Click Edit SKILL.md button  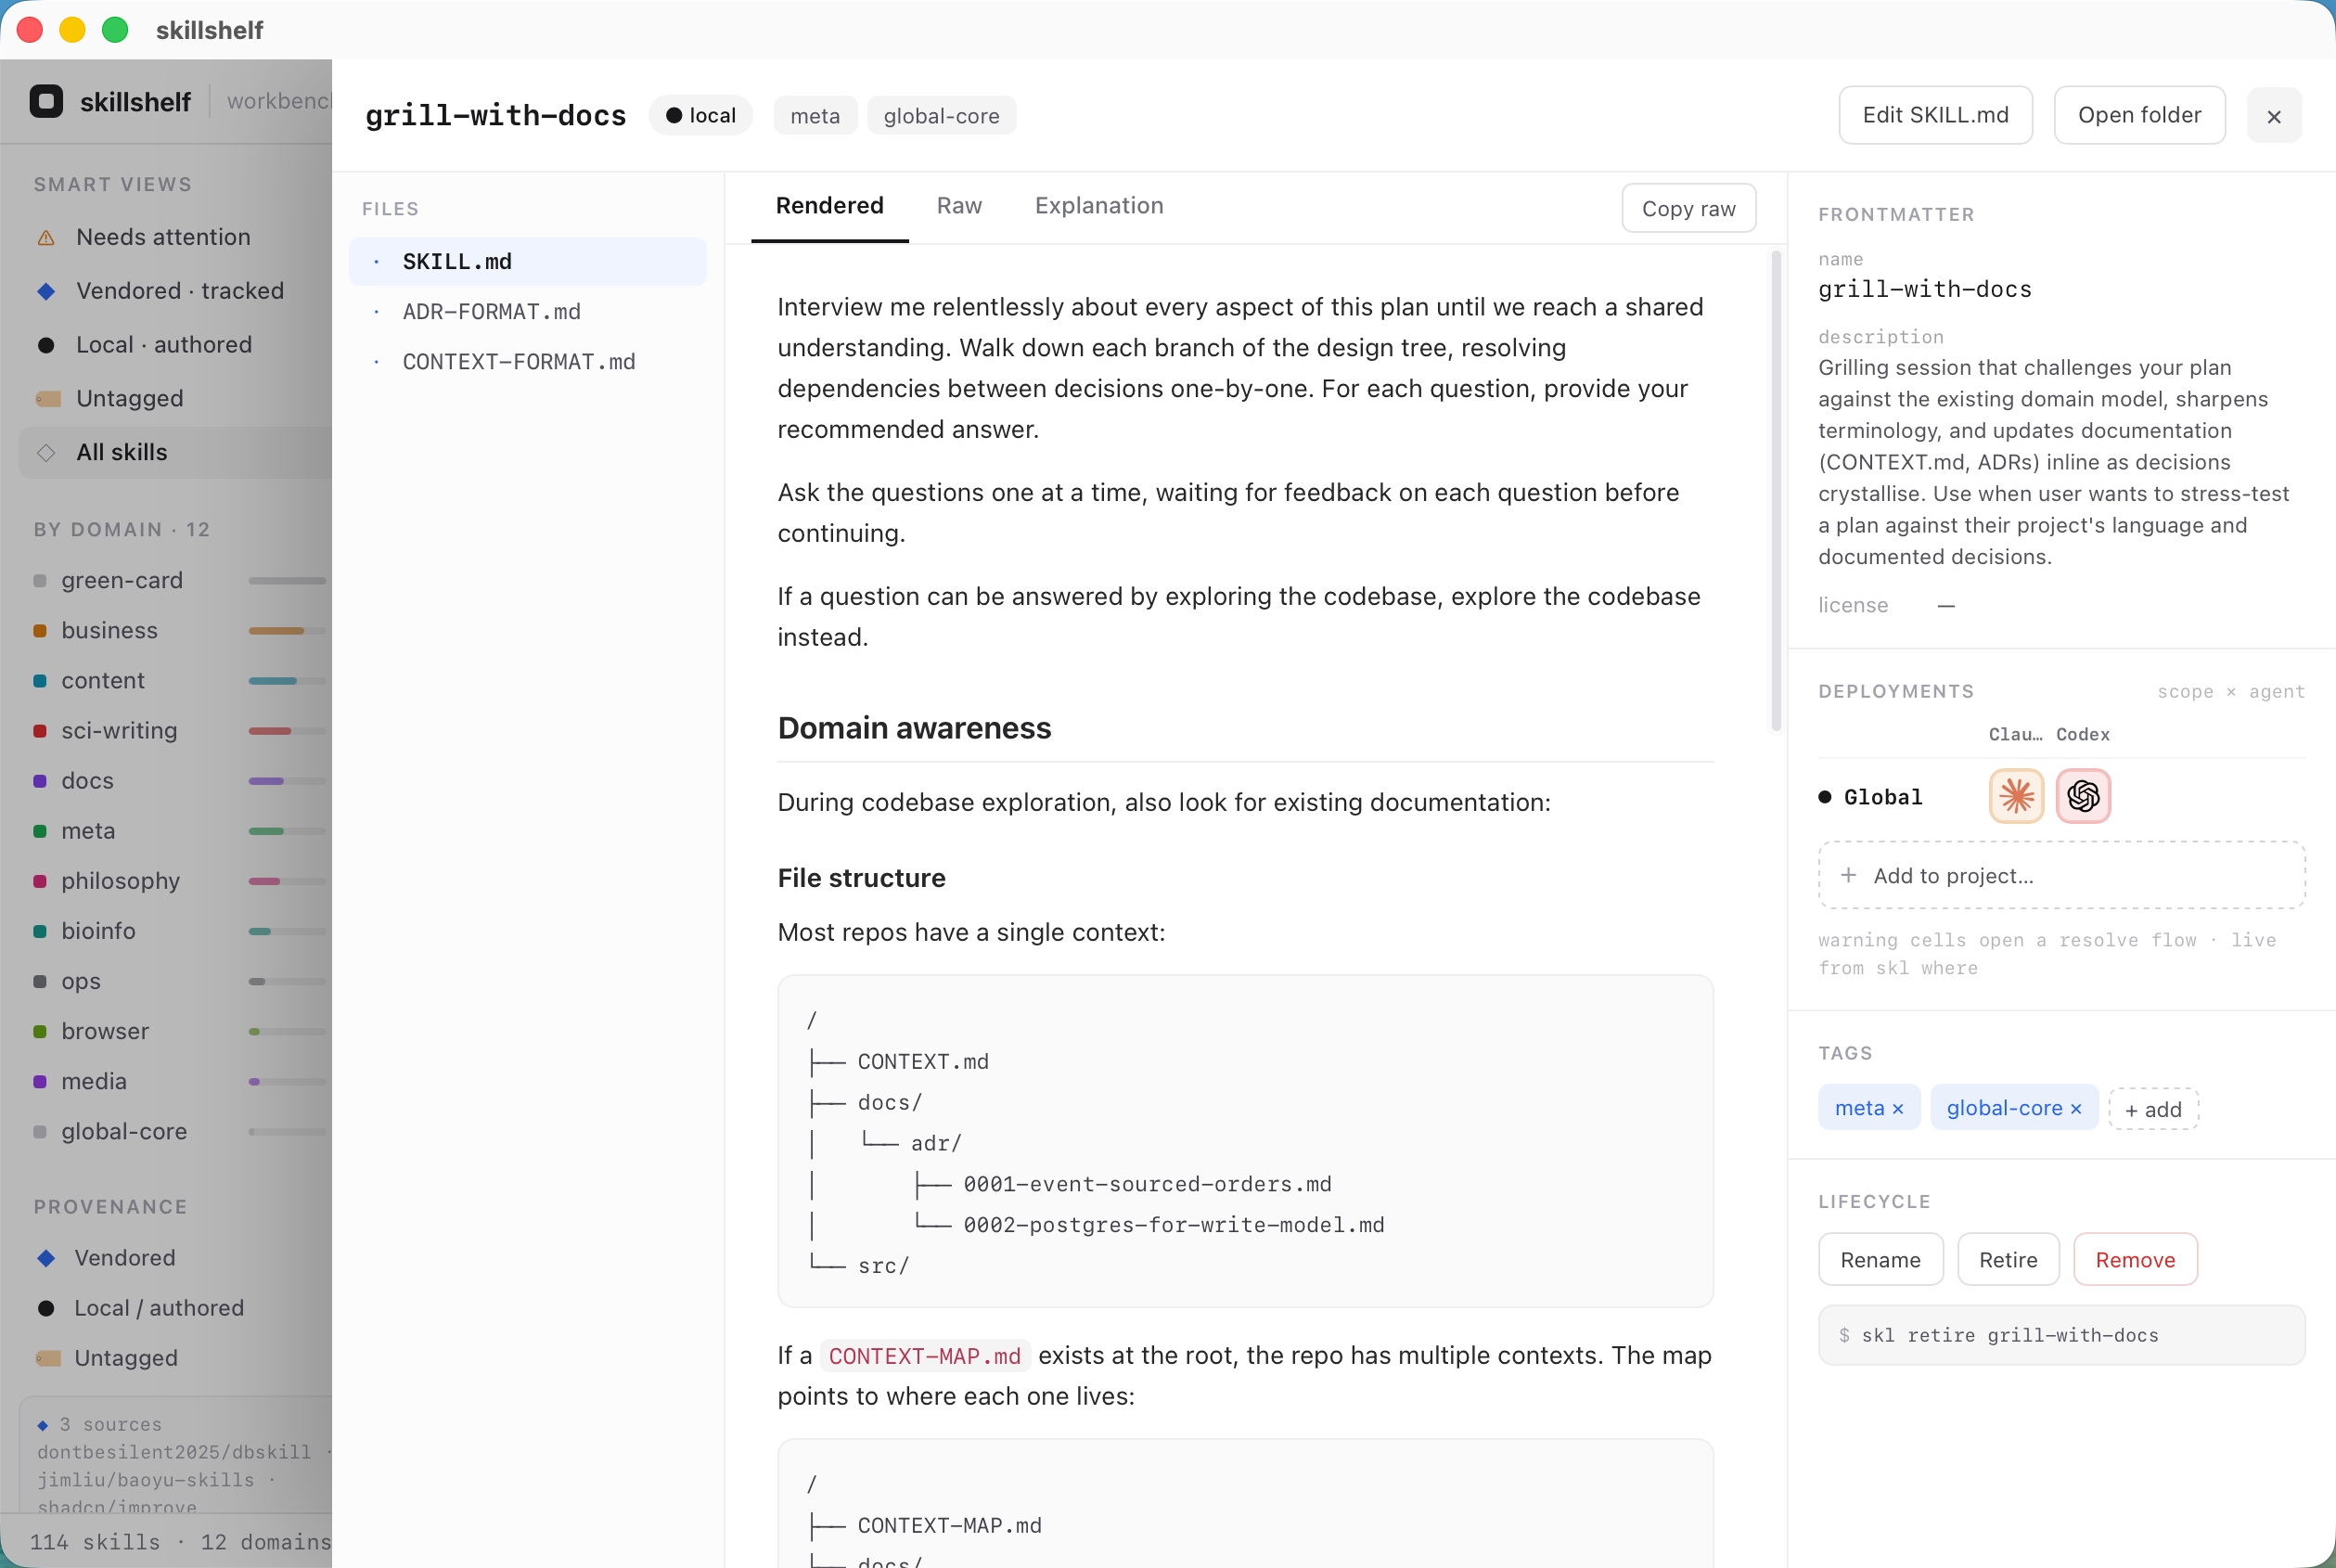[x=1935, y=116]
